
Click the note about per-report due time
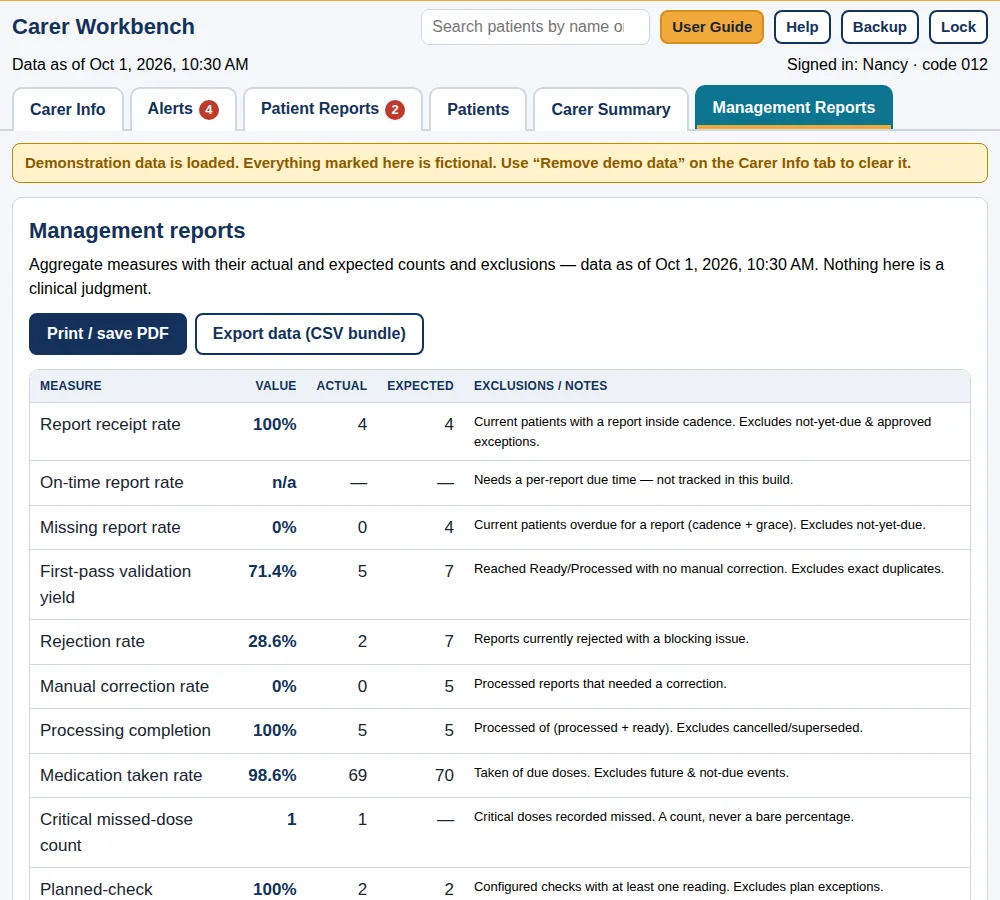(633, 480)
